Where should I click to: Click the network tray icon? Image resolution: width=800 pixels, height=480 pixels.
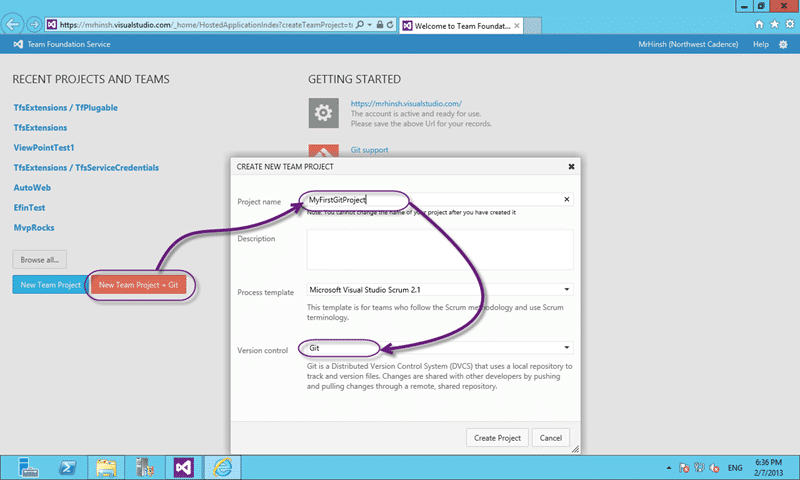699,468
